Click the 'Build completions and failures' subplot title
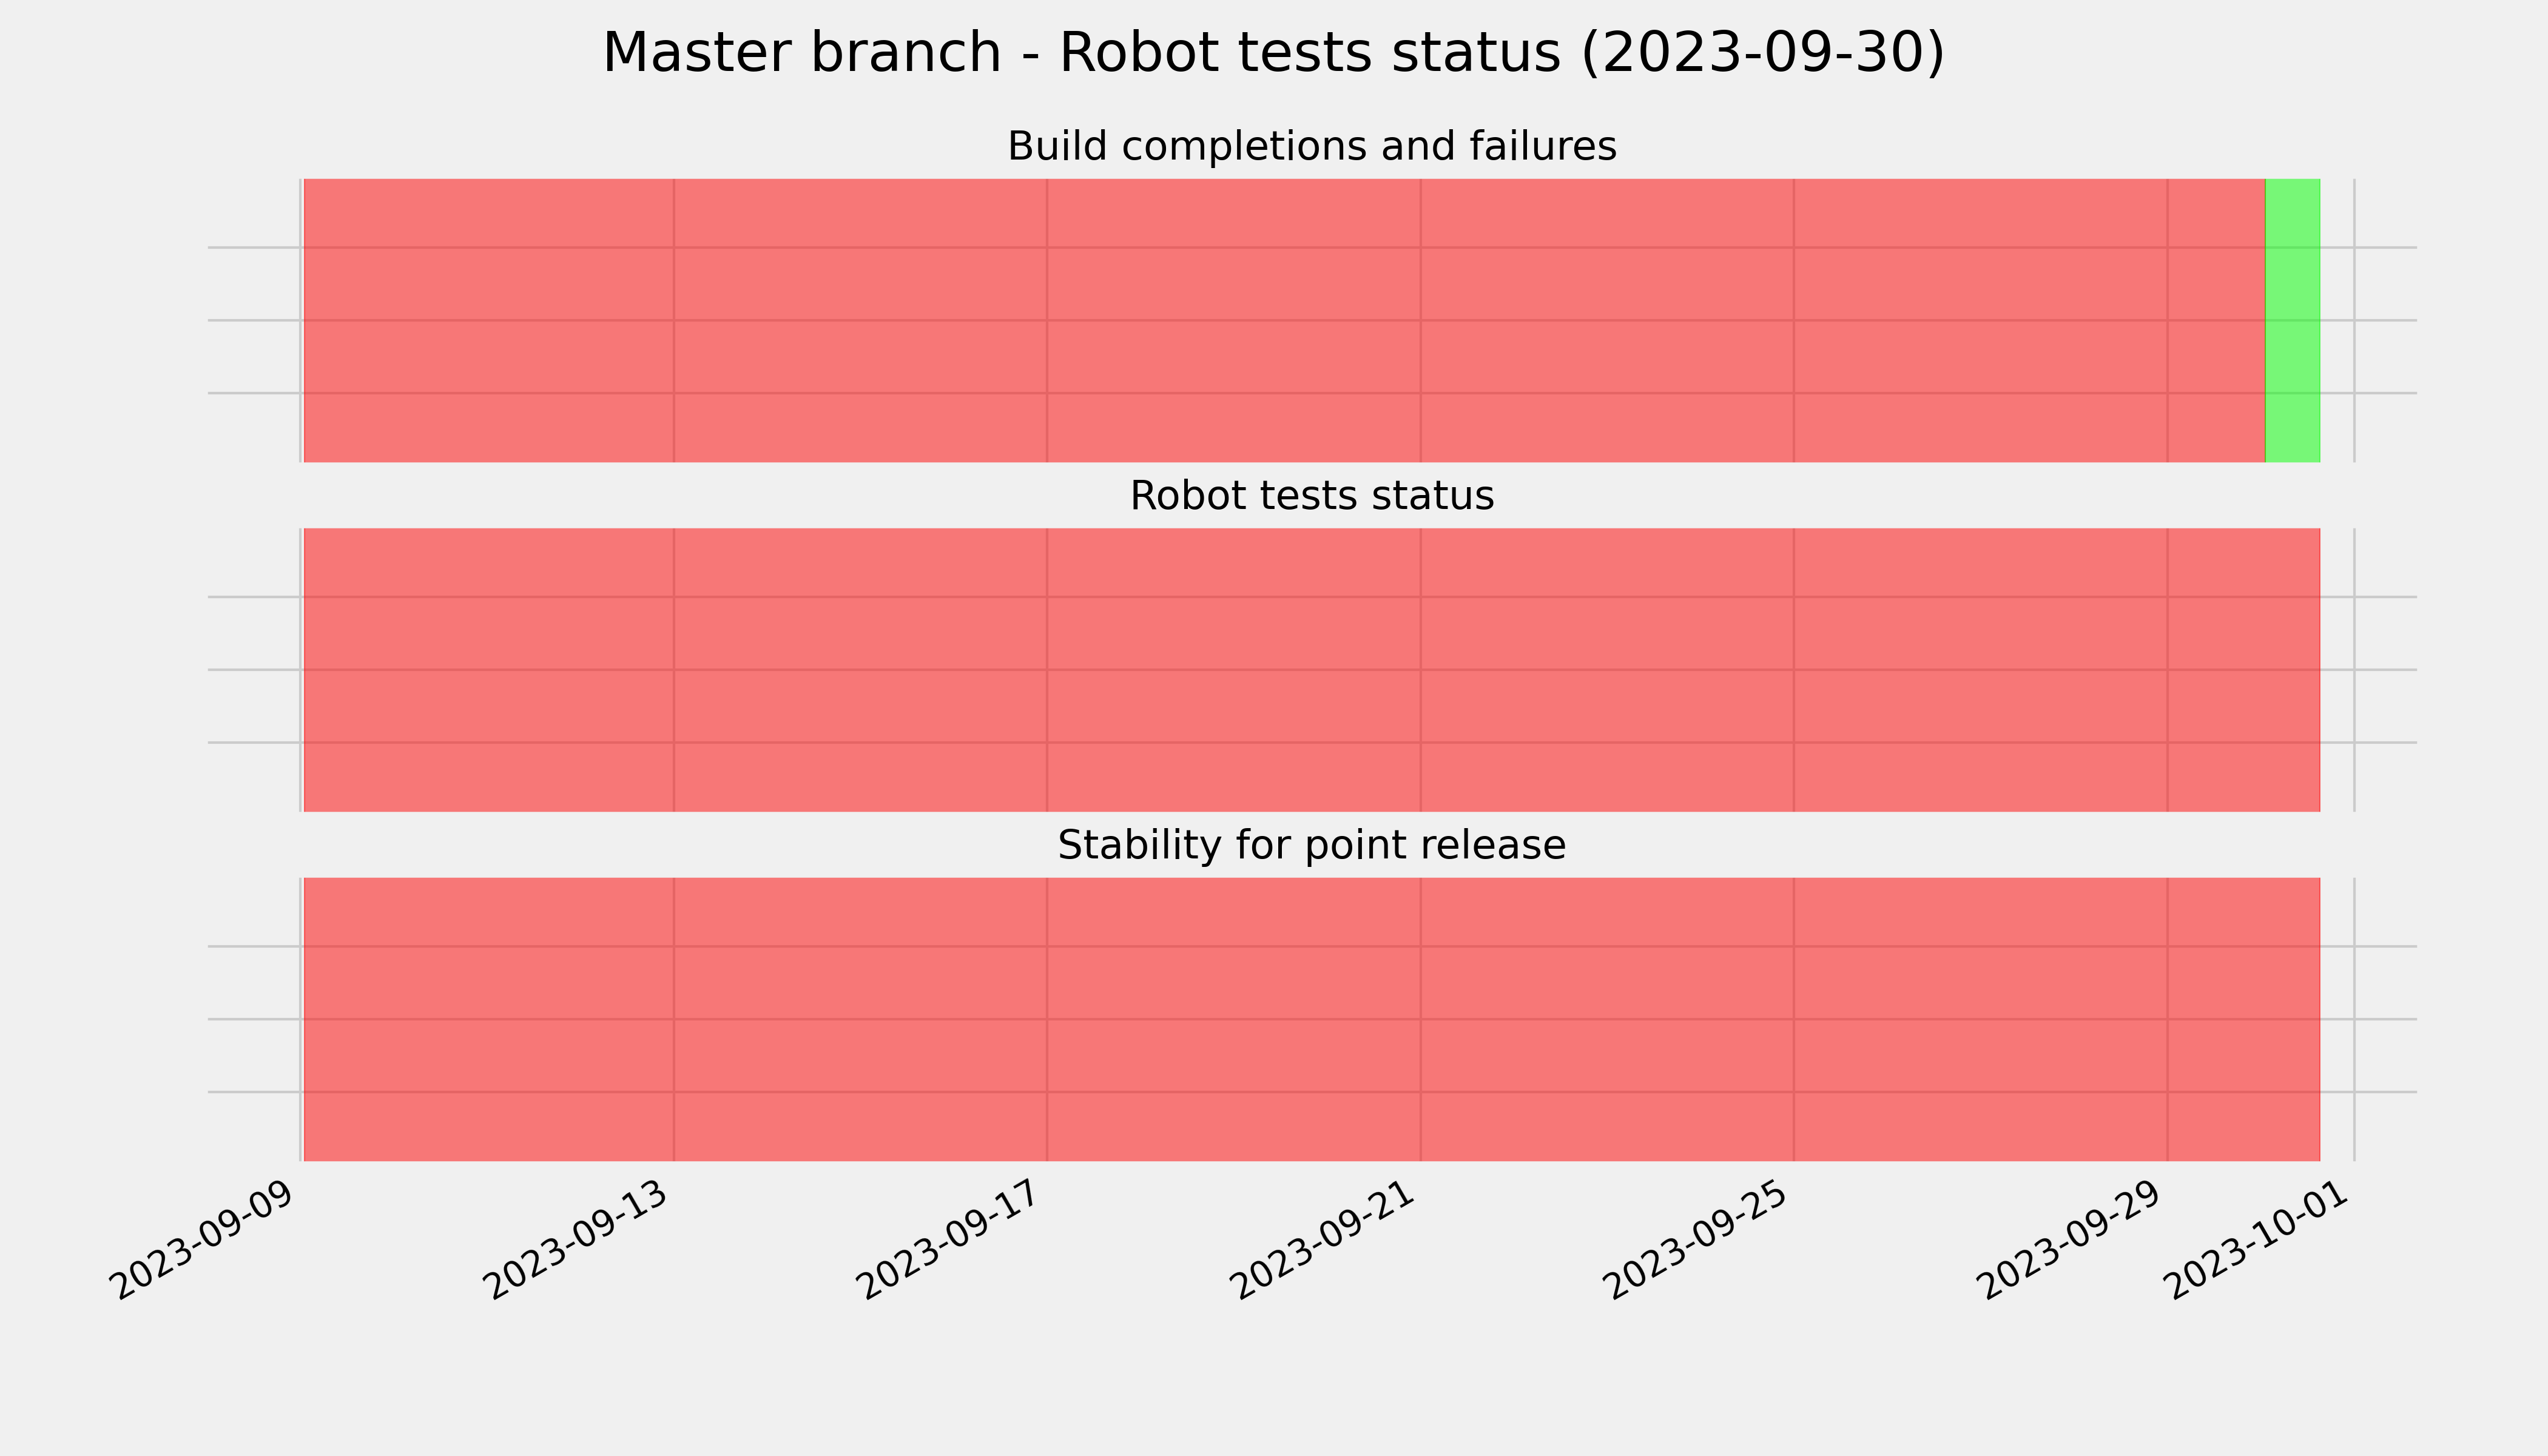Image resolution: width=2548 pixels, height=1456 pixels. point(1311,147)
